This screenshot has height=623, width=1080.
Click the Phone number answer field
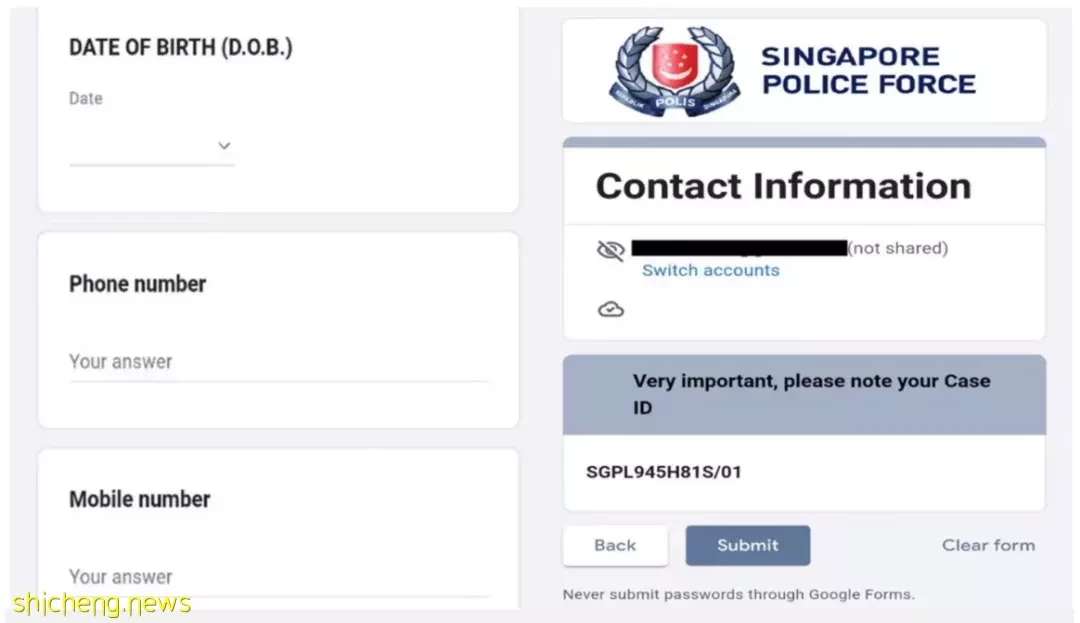pyautogui.click(x=278, y=362)
